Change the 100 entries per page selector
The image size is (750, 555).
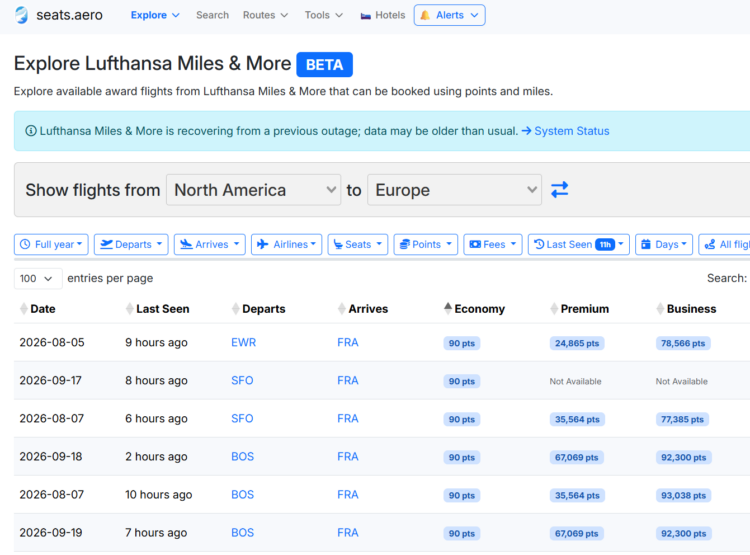[x=38, y=278]
